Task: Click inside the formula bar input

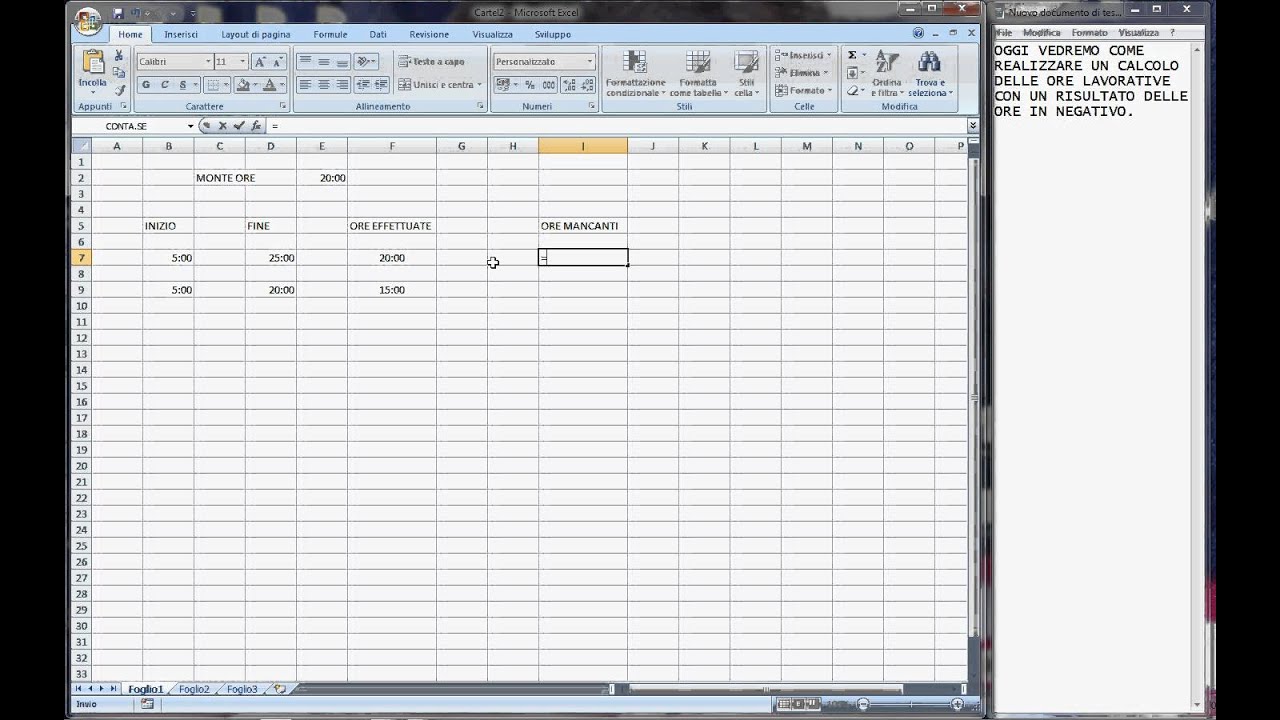Action: pyautogui.click(x=617, y=126)
